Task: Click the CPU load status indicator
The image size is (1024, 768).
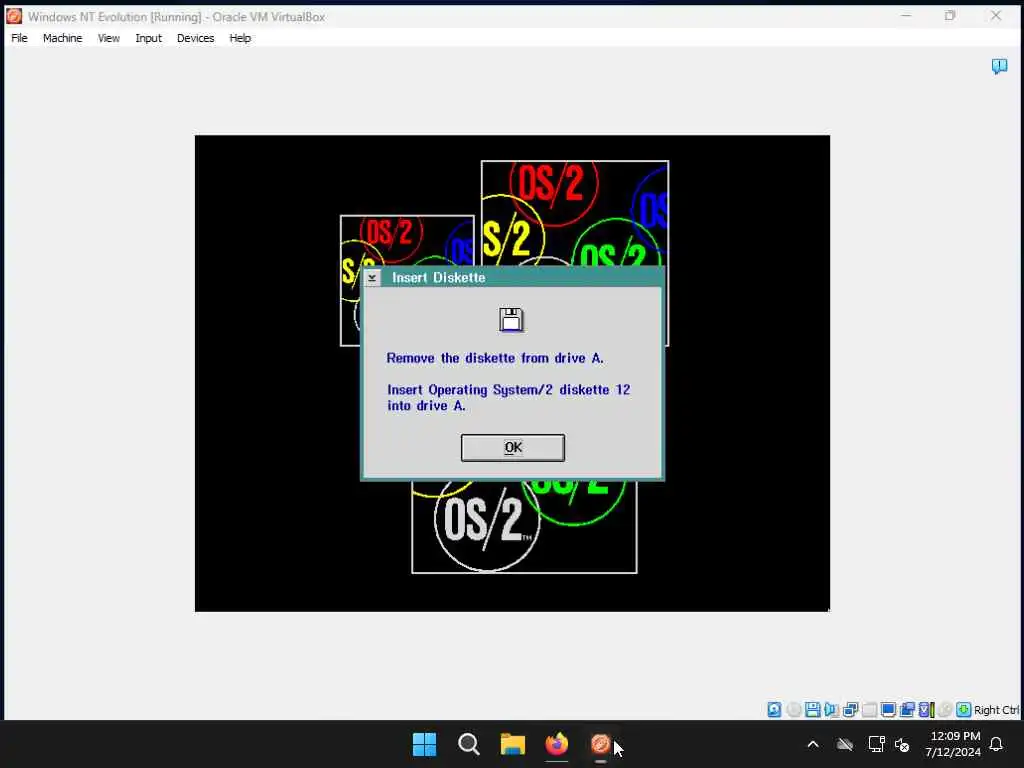Action: click(933, 709)
